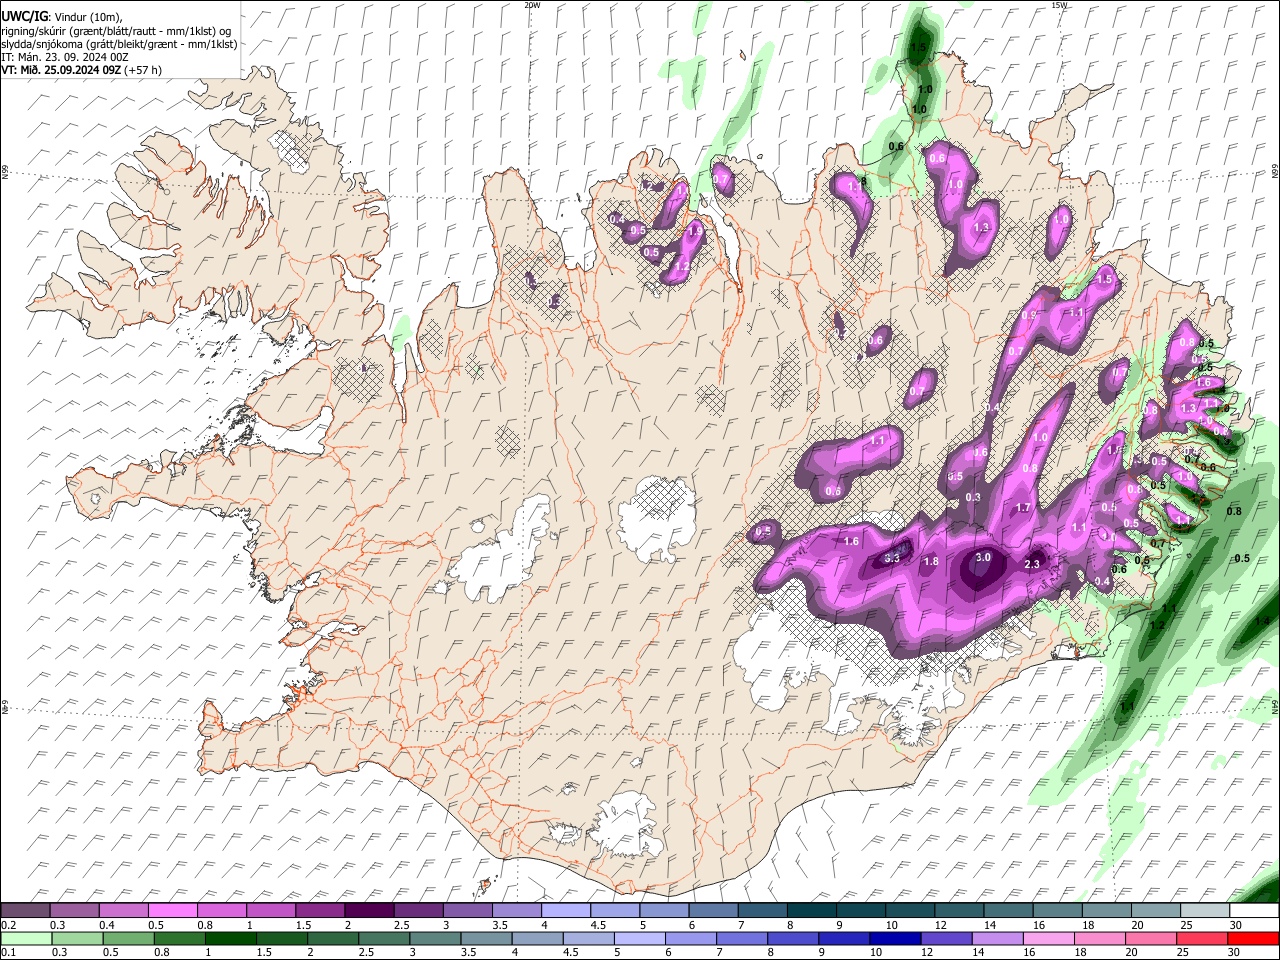Image resolution: width=1280 pixels, height=960 pixels.
Task: Click the 1.8 value next to 3.3
Action: click(x=931, y=562)
